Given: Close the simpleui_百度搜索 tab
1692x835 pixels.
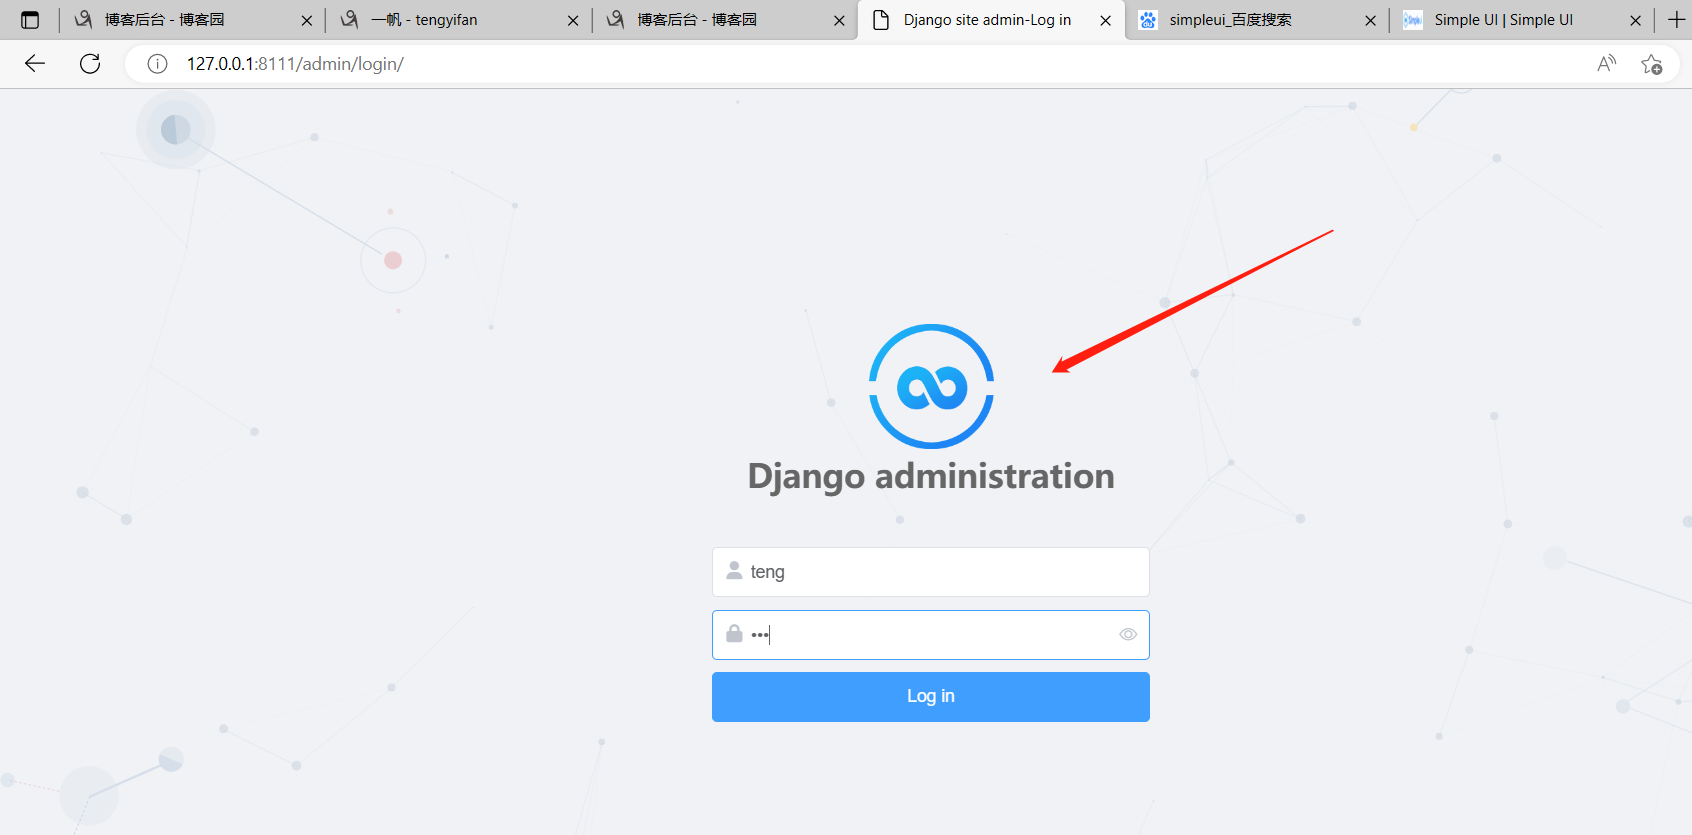Looking at the screenshot, I should pos(1370,20).
